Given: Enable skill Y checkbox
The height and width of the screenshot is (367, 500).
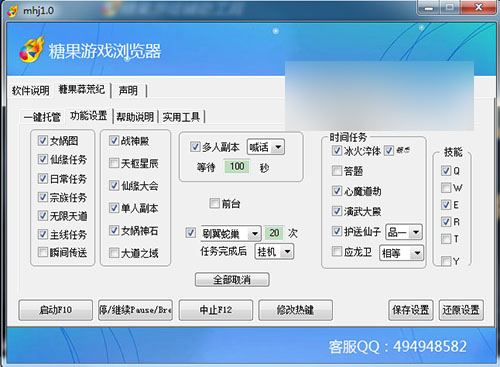Looking at the screenshot, I should [446, 261].
